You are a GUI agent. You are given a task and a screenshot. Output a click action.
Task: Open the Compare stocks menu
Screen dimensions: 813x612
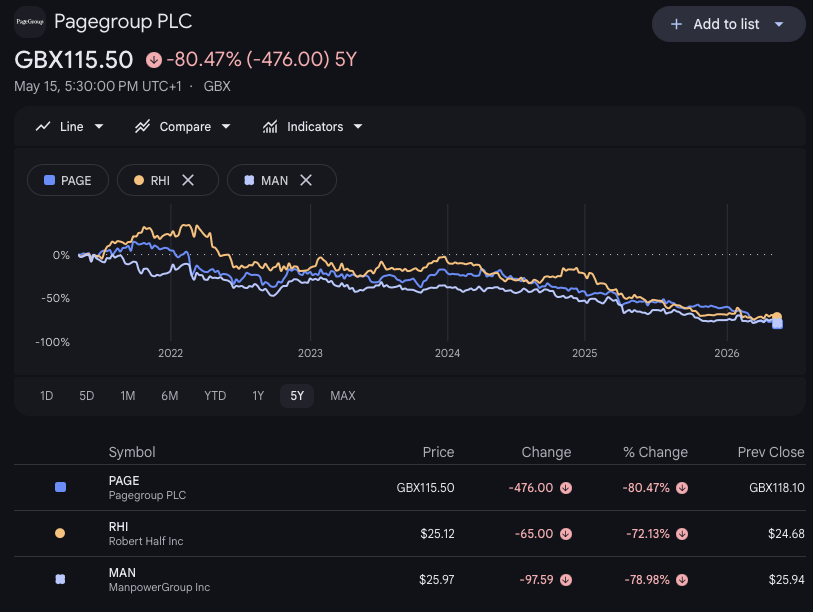click(183, 127)
